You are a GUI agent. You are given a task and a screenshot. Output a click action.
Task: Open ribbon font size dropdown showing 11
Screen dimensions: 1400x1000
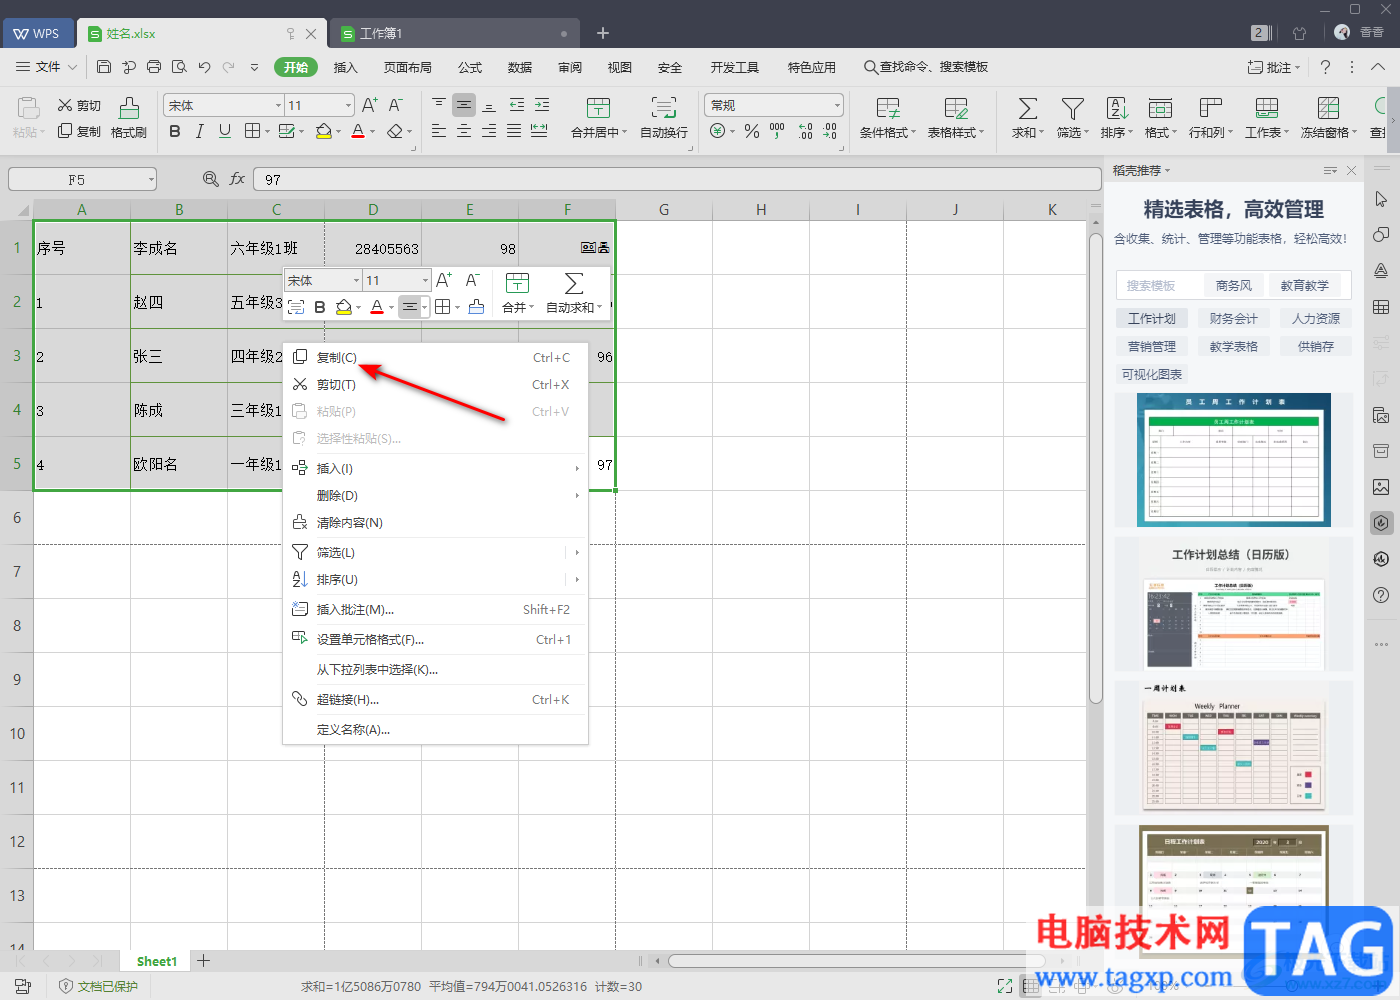point(348,105)
